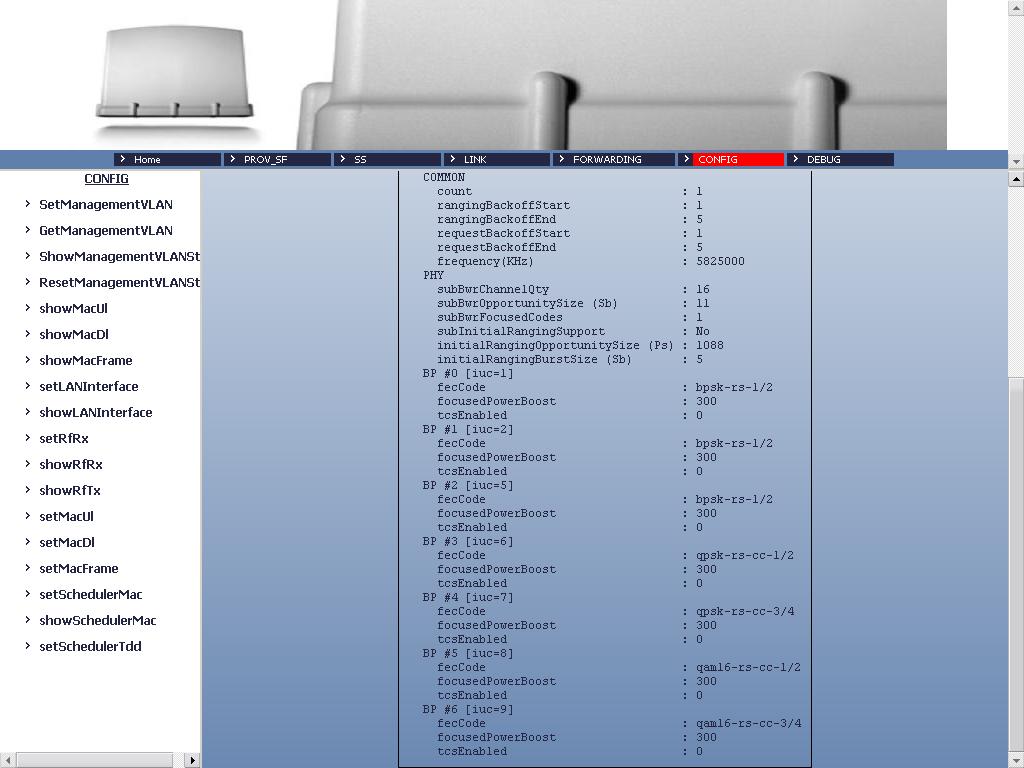Click the arrow icon on the LINK tab
Screen dimensions: 1024x768
[453, 159]
